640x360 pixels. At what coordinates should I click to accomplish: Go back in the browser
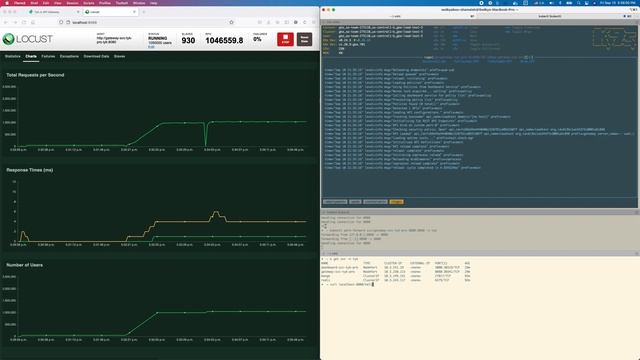click(6, 22)
